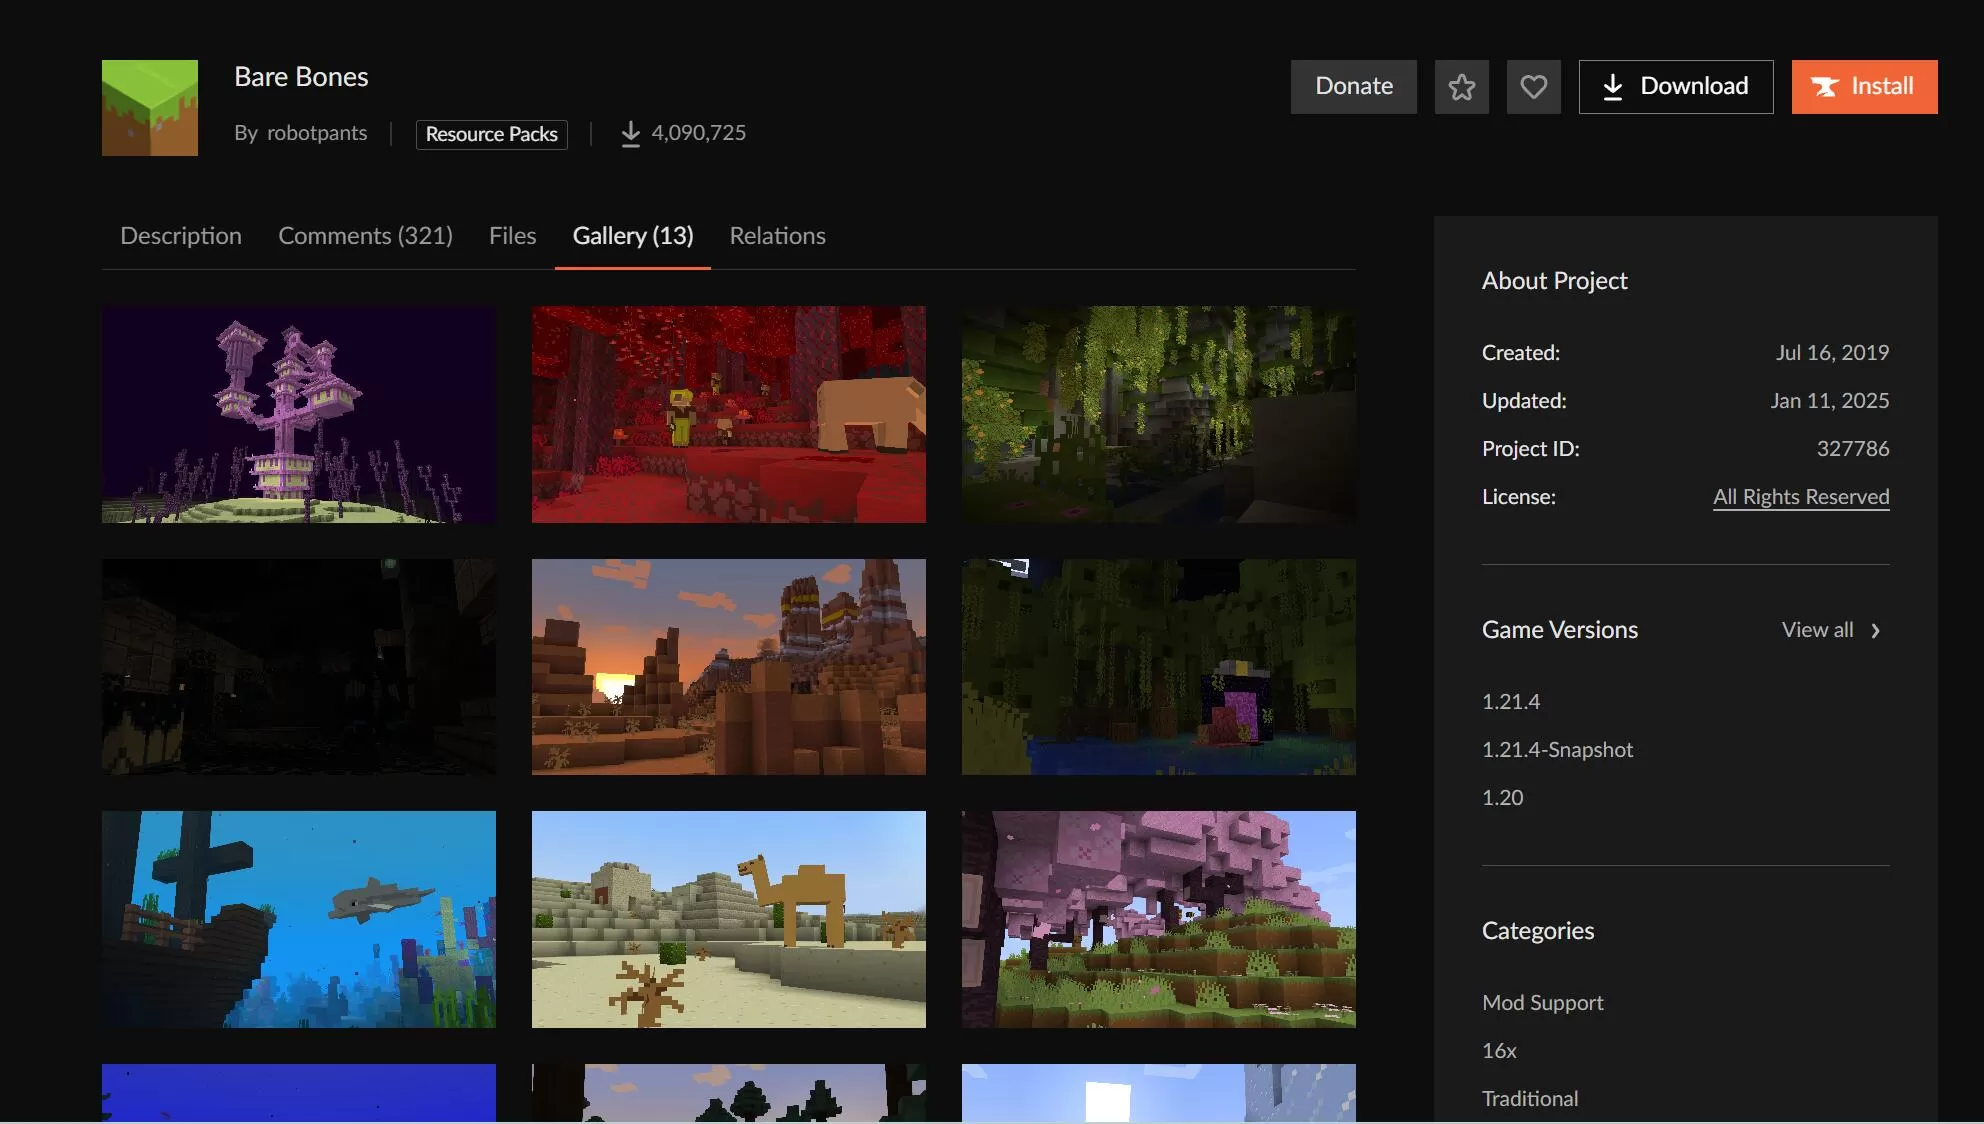This screenshot has height=1124, width=1984.
Task: Open the lush cave vines thumbnail
Action: (1159, 414)
